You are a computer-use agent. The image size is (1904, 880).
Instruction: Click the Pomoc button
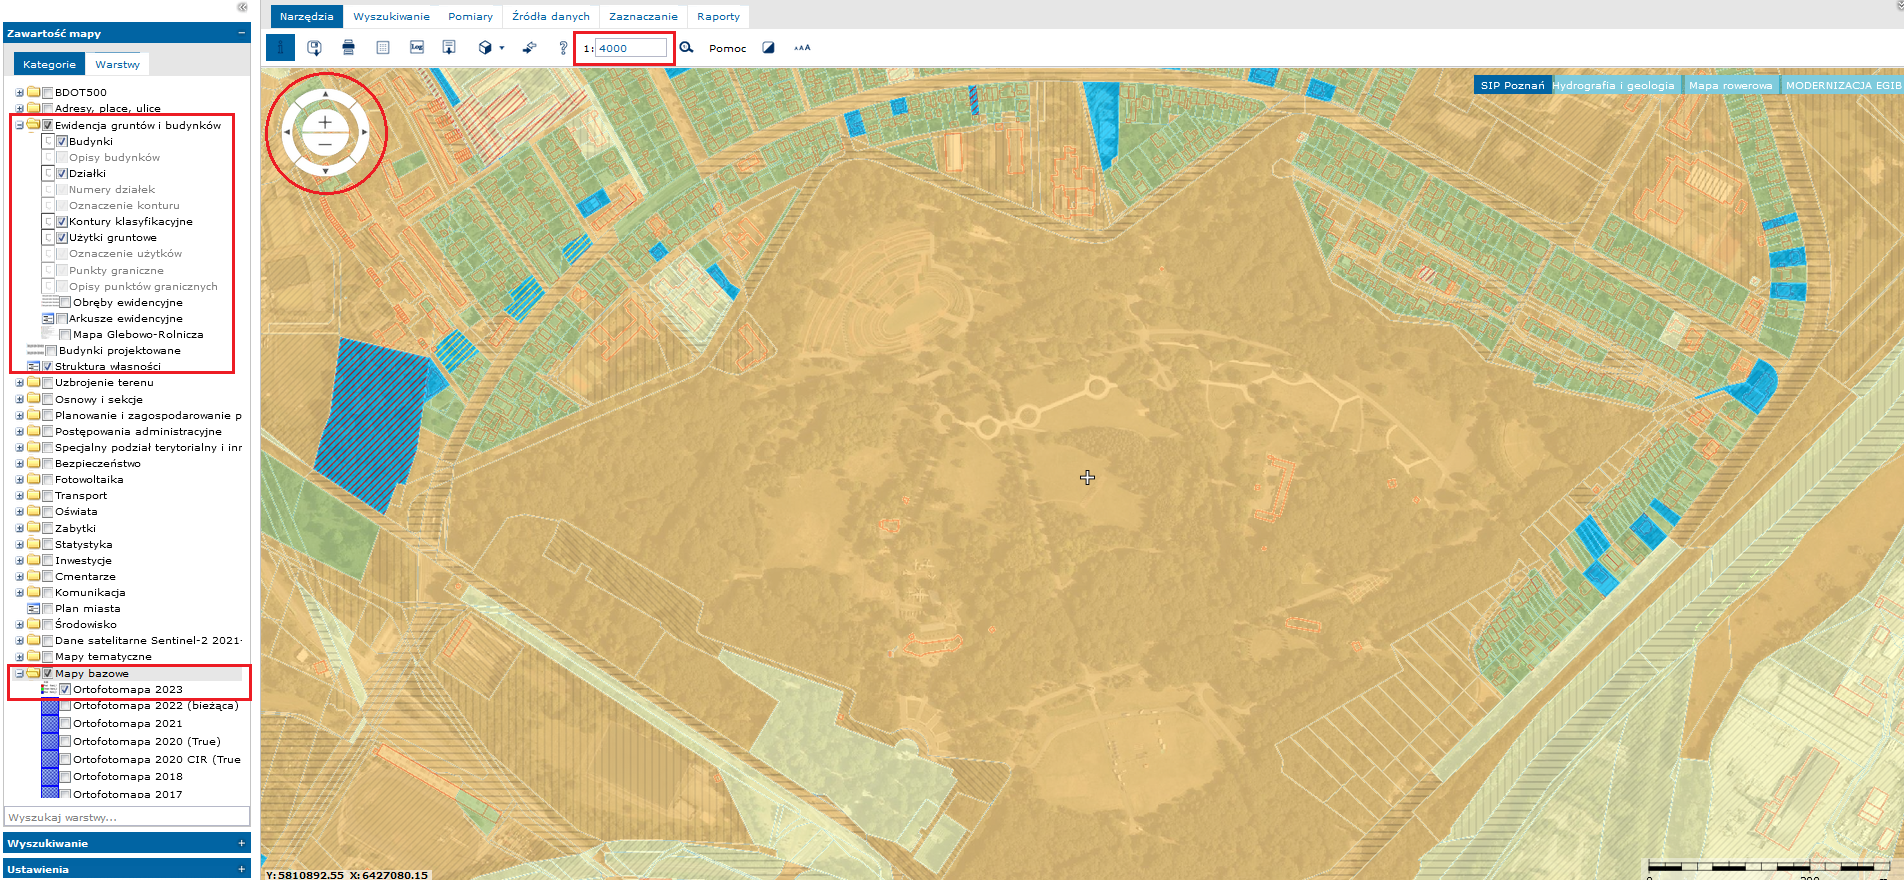727,48
